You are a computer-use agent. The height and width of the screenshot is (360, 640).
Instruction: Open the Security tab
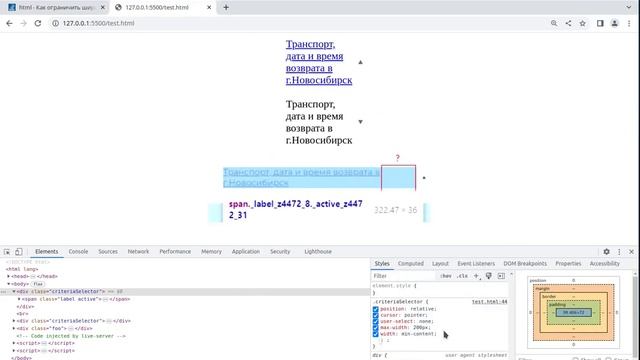pyautogui.click(x=280, y=252)
